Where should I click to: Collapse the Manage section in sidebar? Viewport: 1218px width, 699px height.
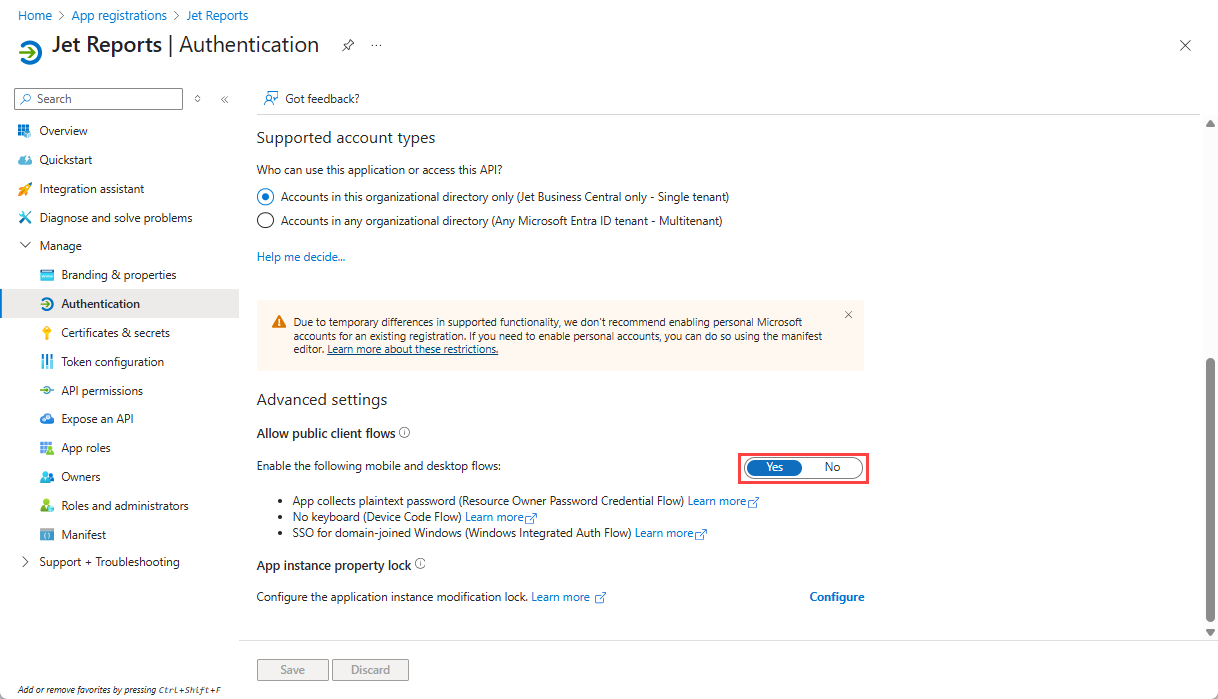[25, 246]
